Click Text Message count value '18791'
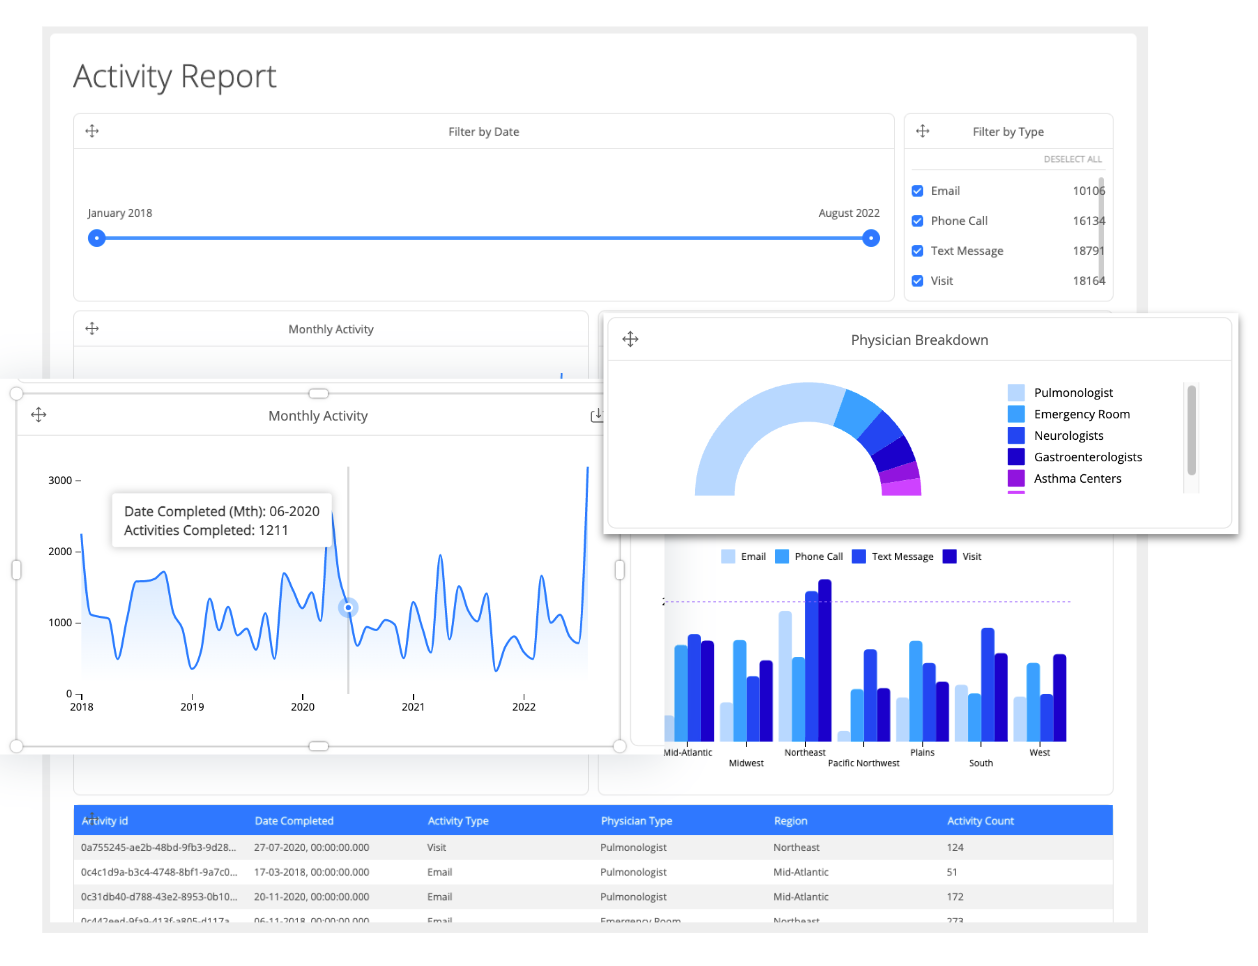The width and height of the screenshot is (1258, 966). tap(1089, 251)
